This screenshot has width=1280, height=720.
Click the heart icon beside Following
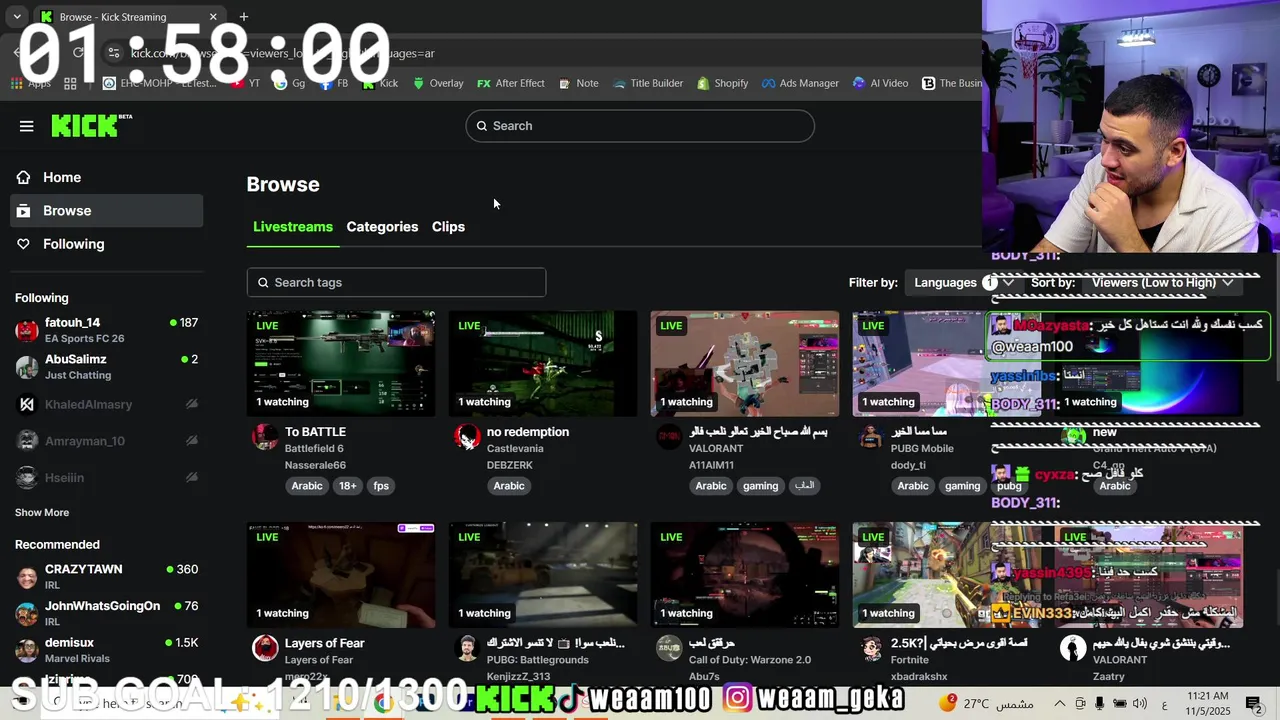[24, 244]
